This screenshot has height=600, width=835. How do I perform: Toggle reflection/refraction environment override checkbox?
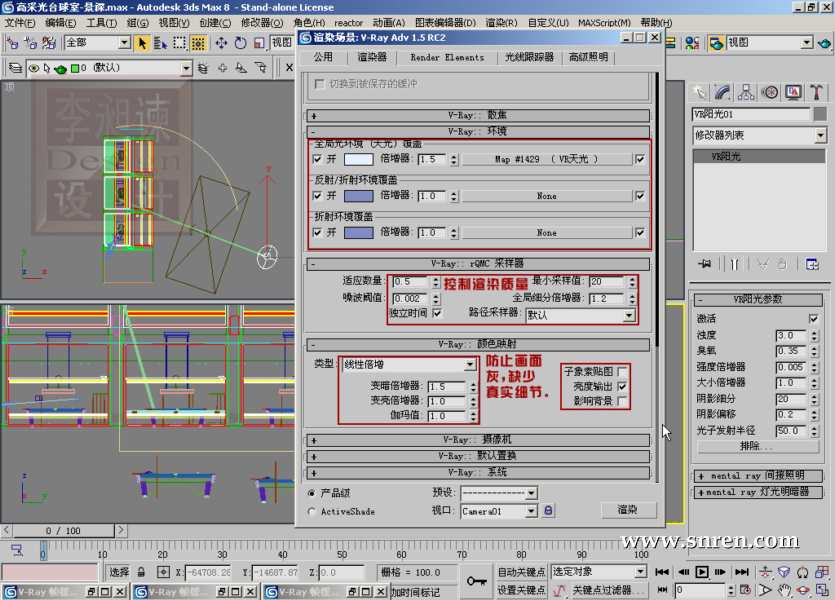click(317, 196)
